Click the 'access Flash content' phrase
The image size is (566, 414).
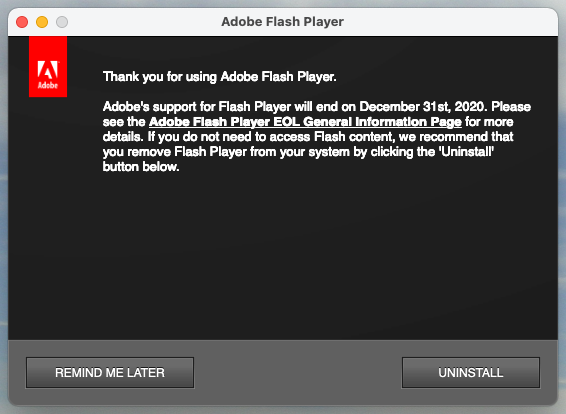332,137
